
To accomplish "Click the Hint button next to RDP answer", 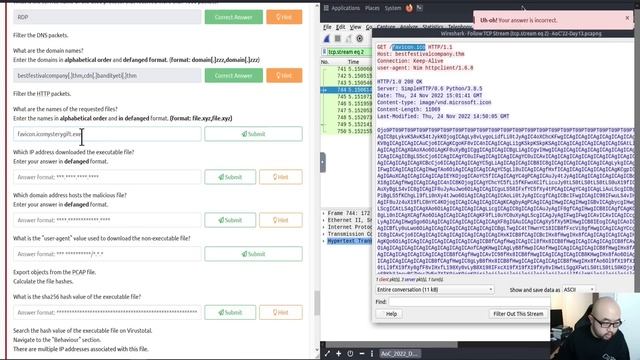I will [284, 17].
